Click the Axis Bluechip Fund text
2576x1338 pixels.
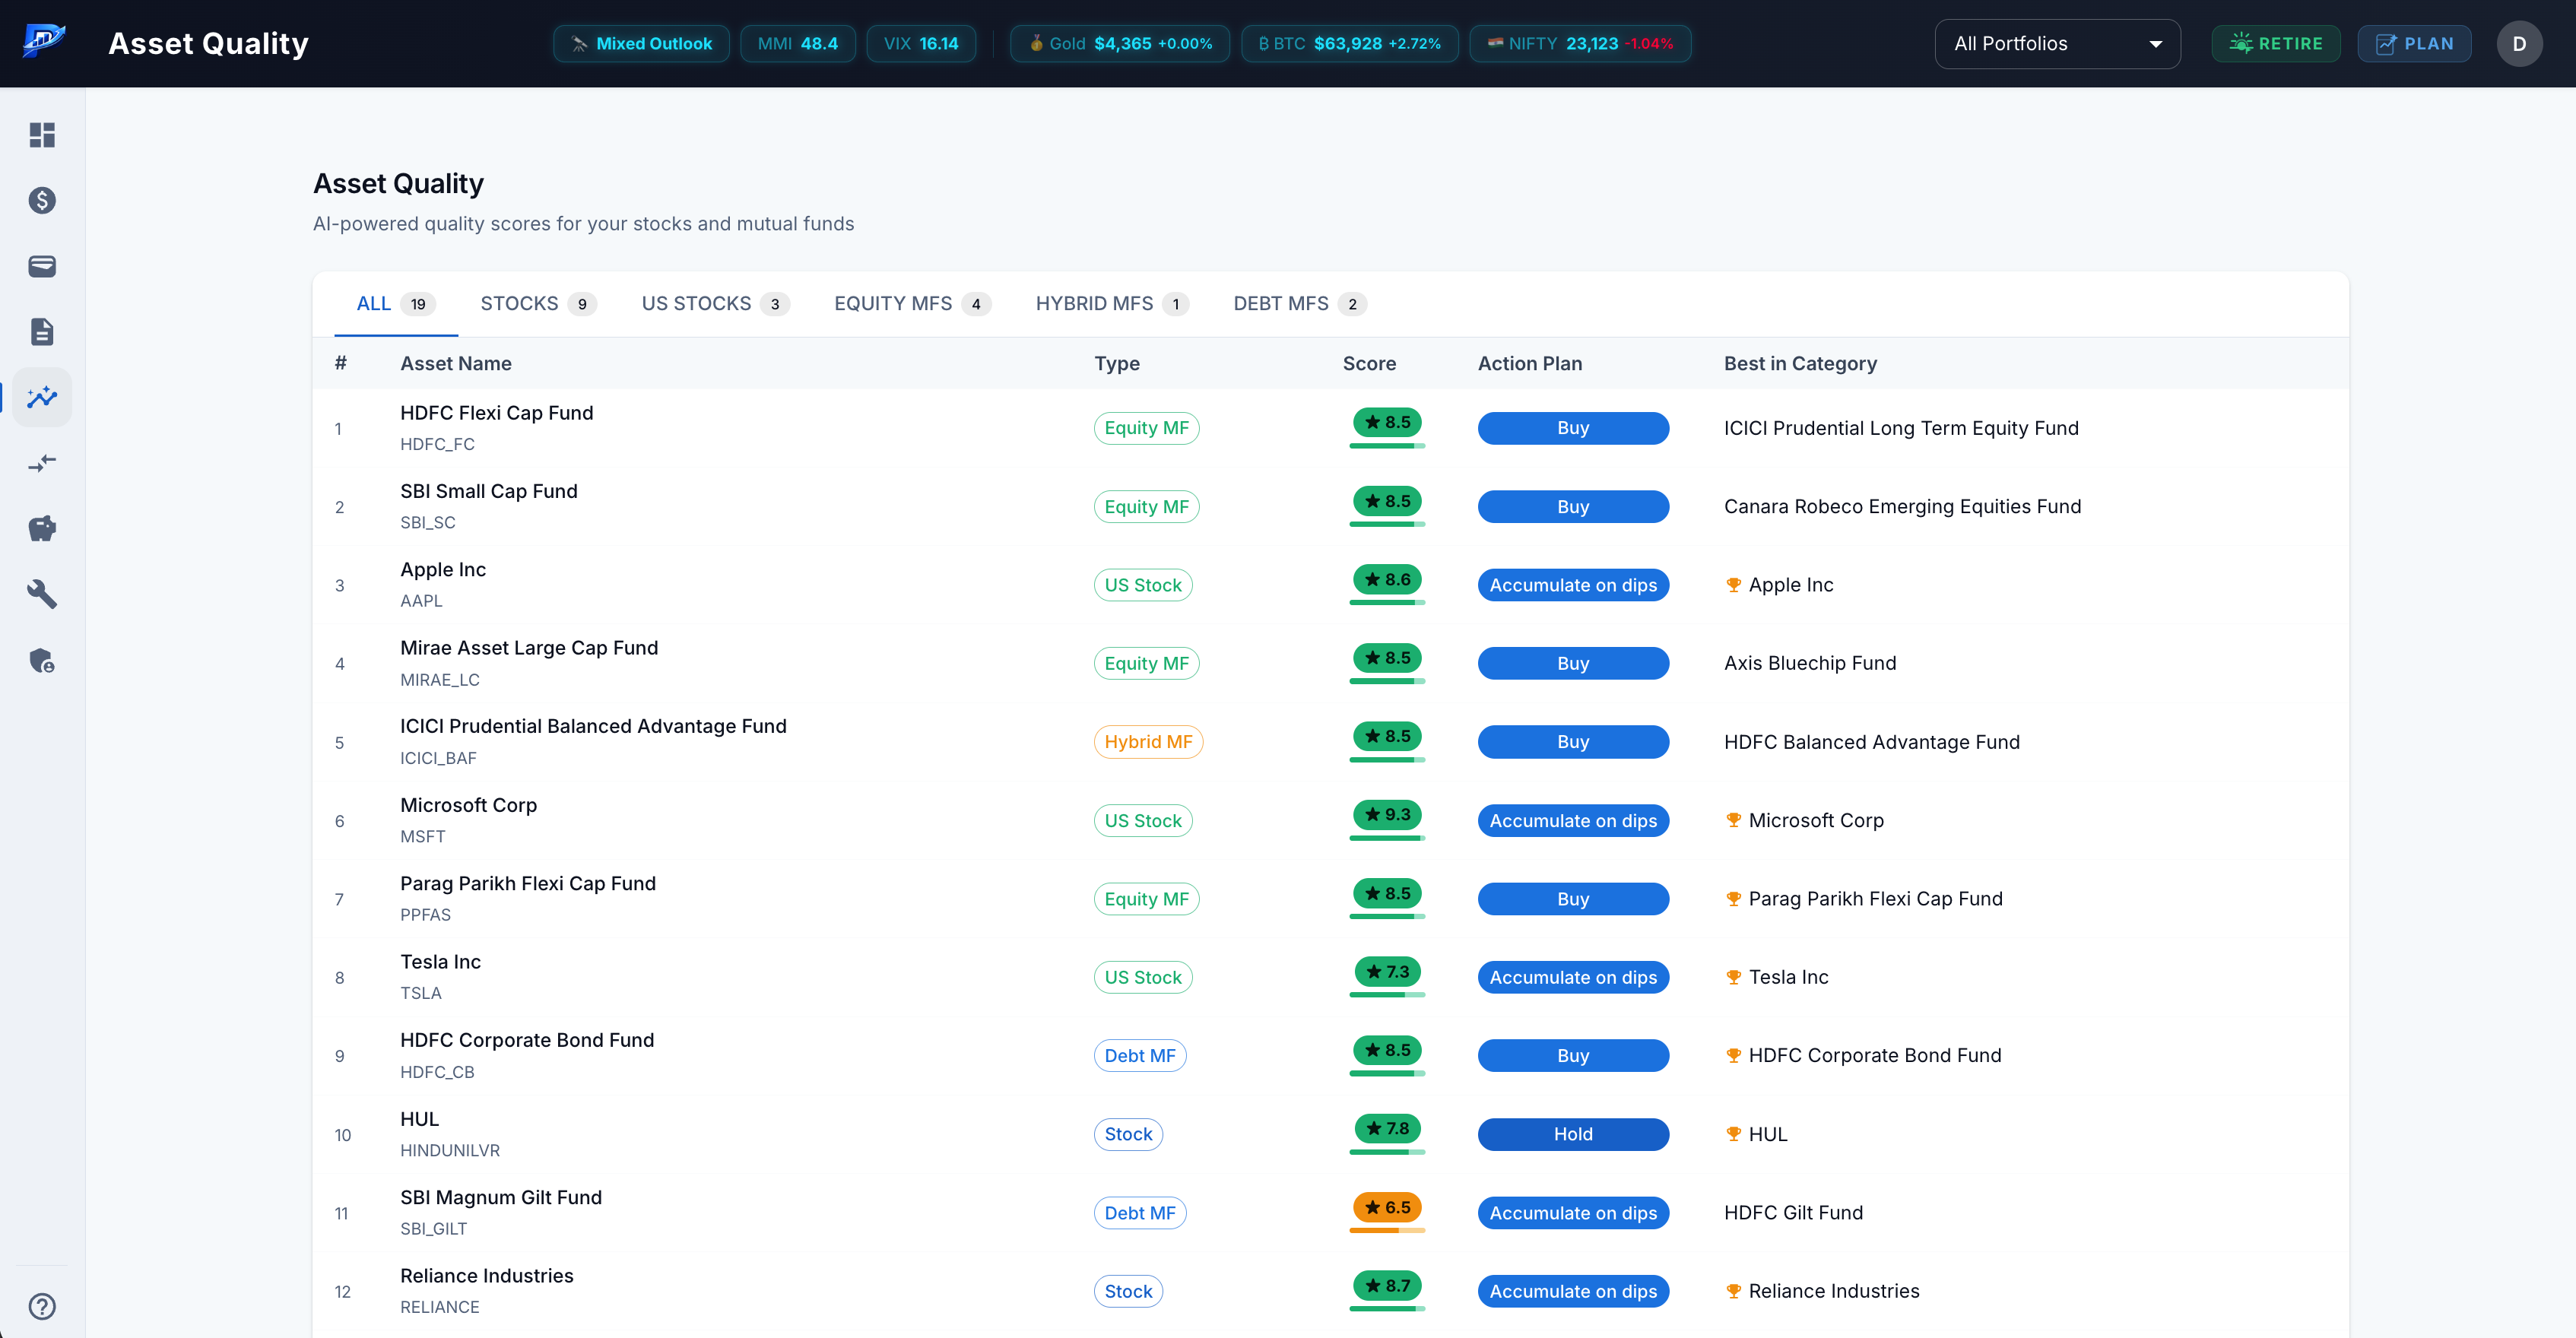(1810, 663)
